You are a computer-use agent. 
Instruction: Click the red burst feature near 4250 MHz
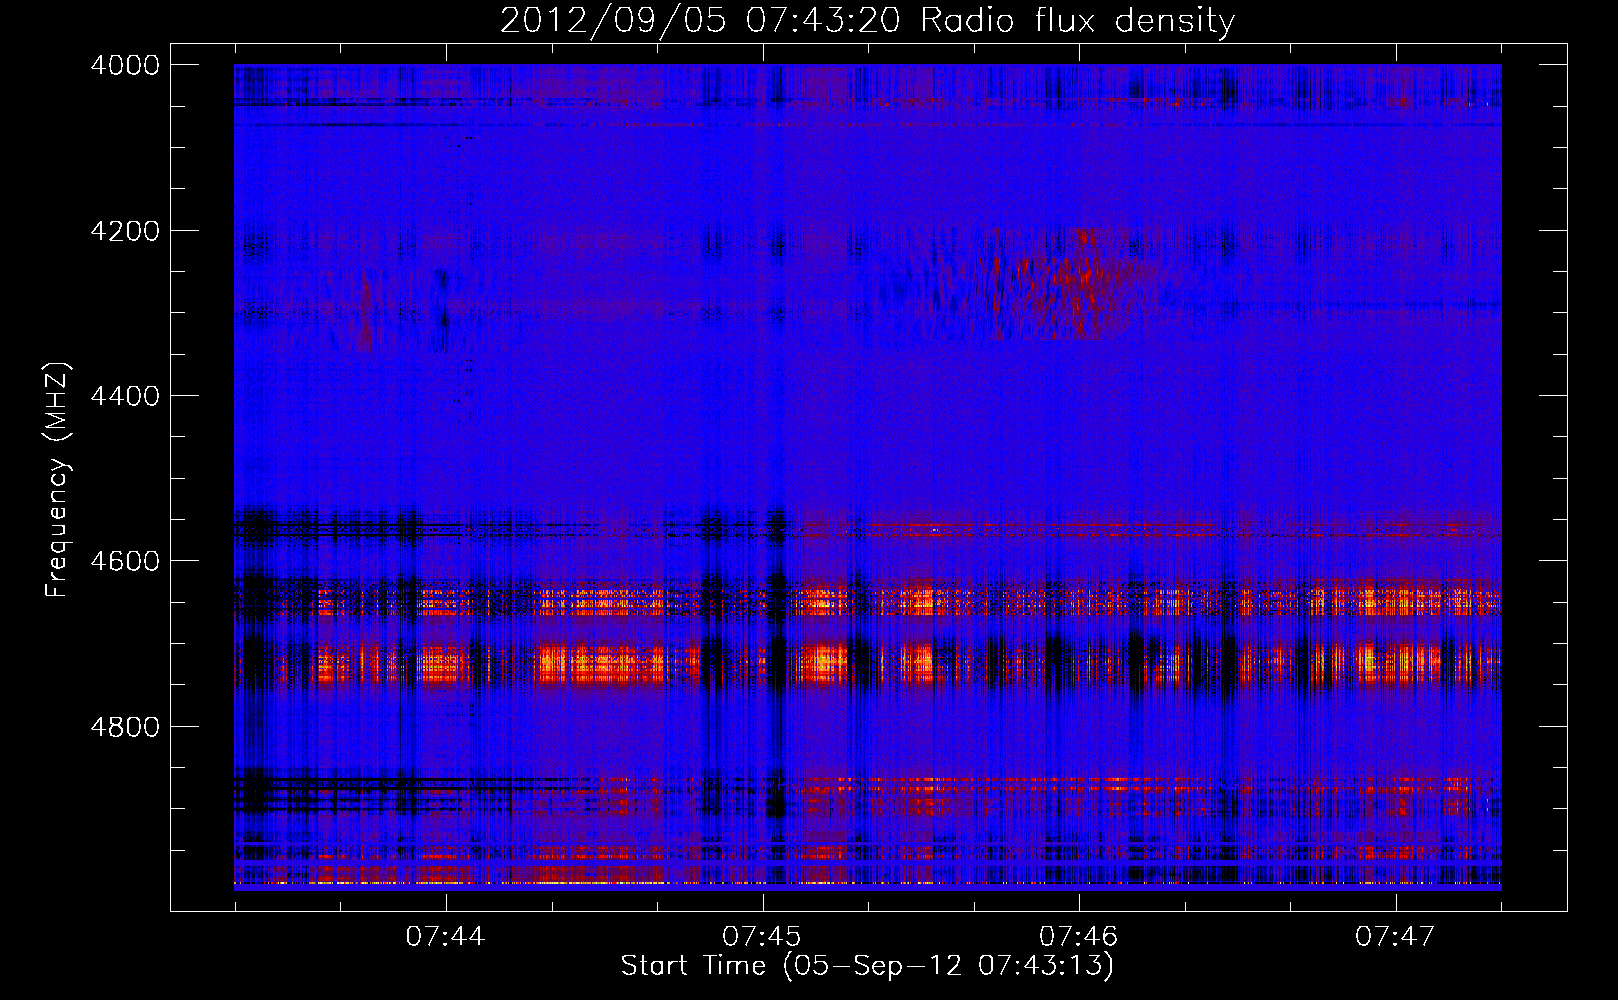(x=1070, y=282)
